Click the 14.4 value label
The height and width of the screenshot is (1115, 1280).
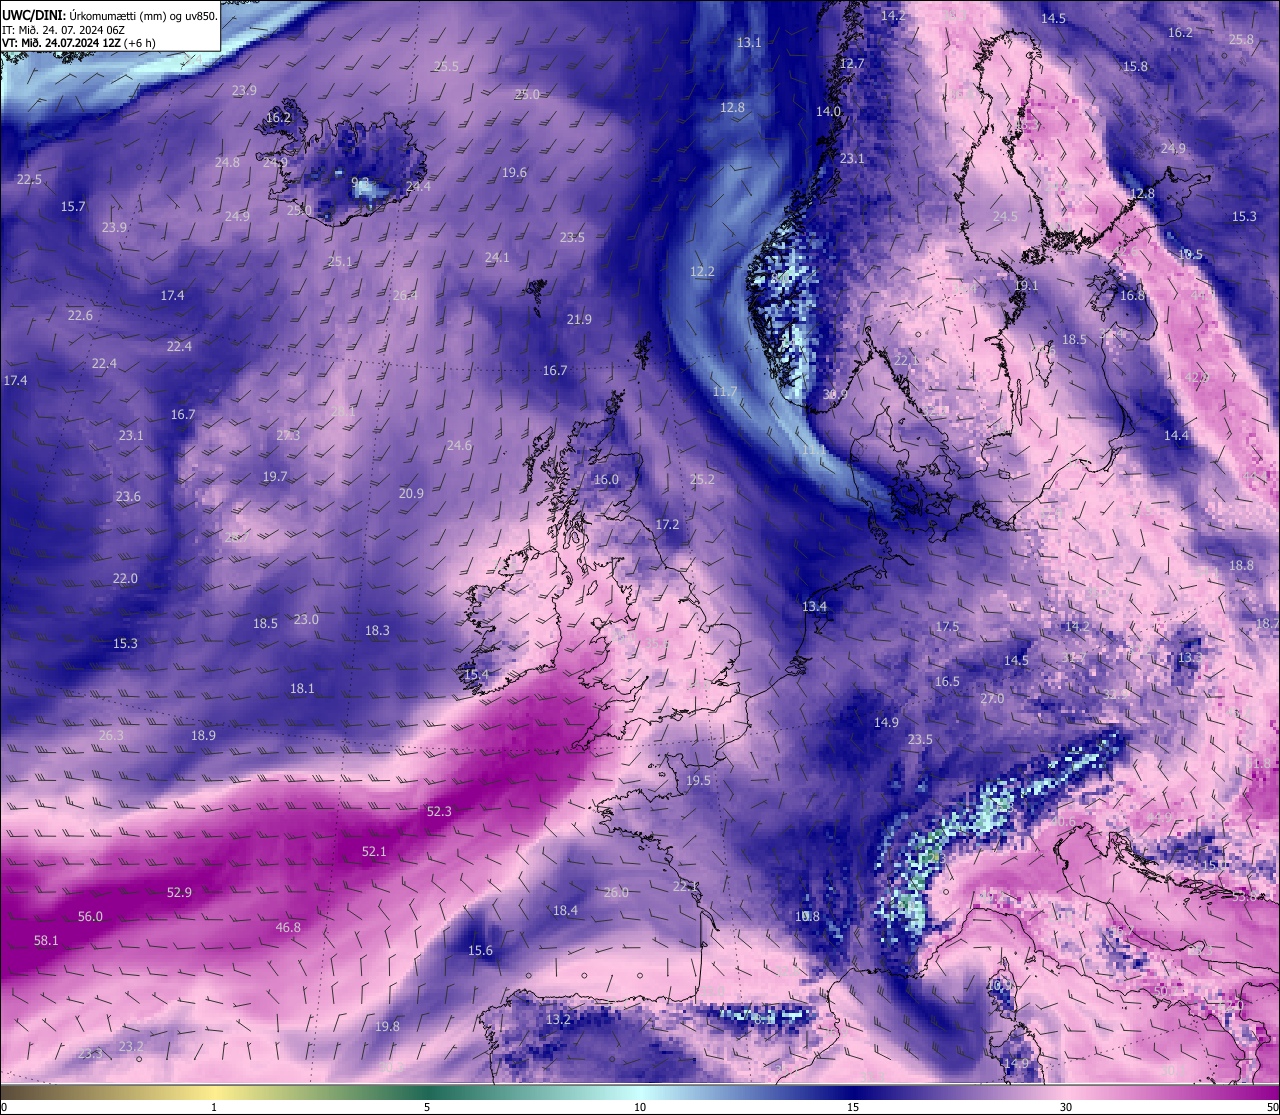click(x=1176, y=436)
